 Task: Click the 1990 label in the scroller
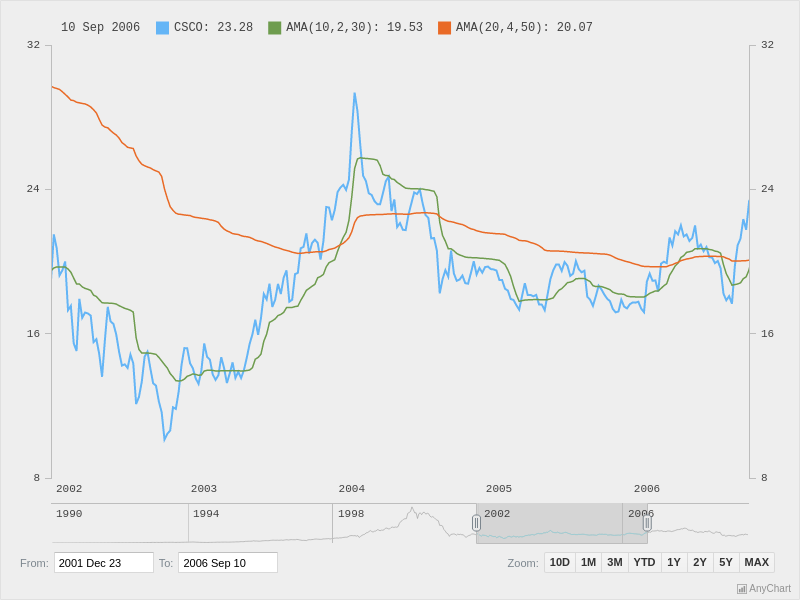point(69,514)
